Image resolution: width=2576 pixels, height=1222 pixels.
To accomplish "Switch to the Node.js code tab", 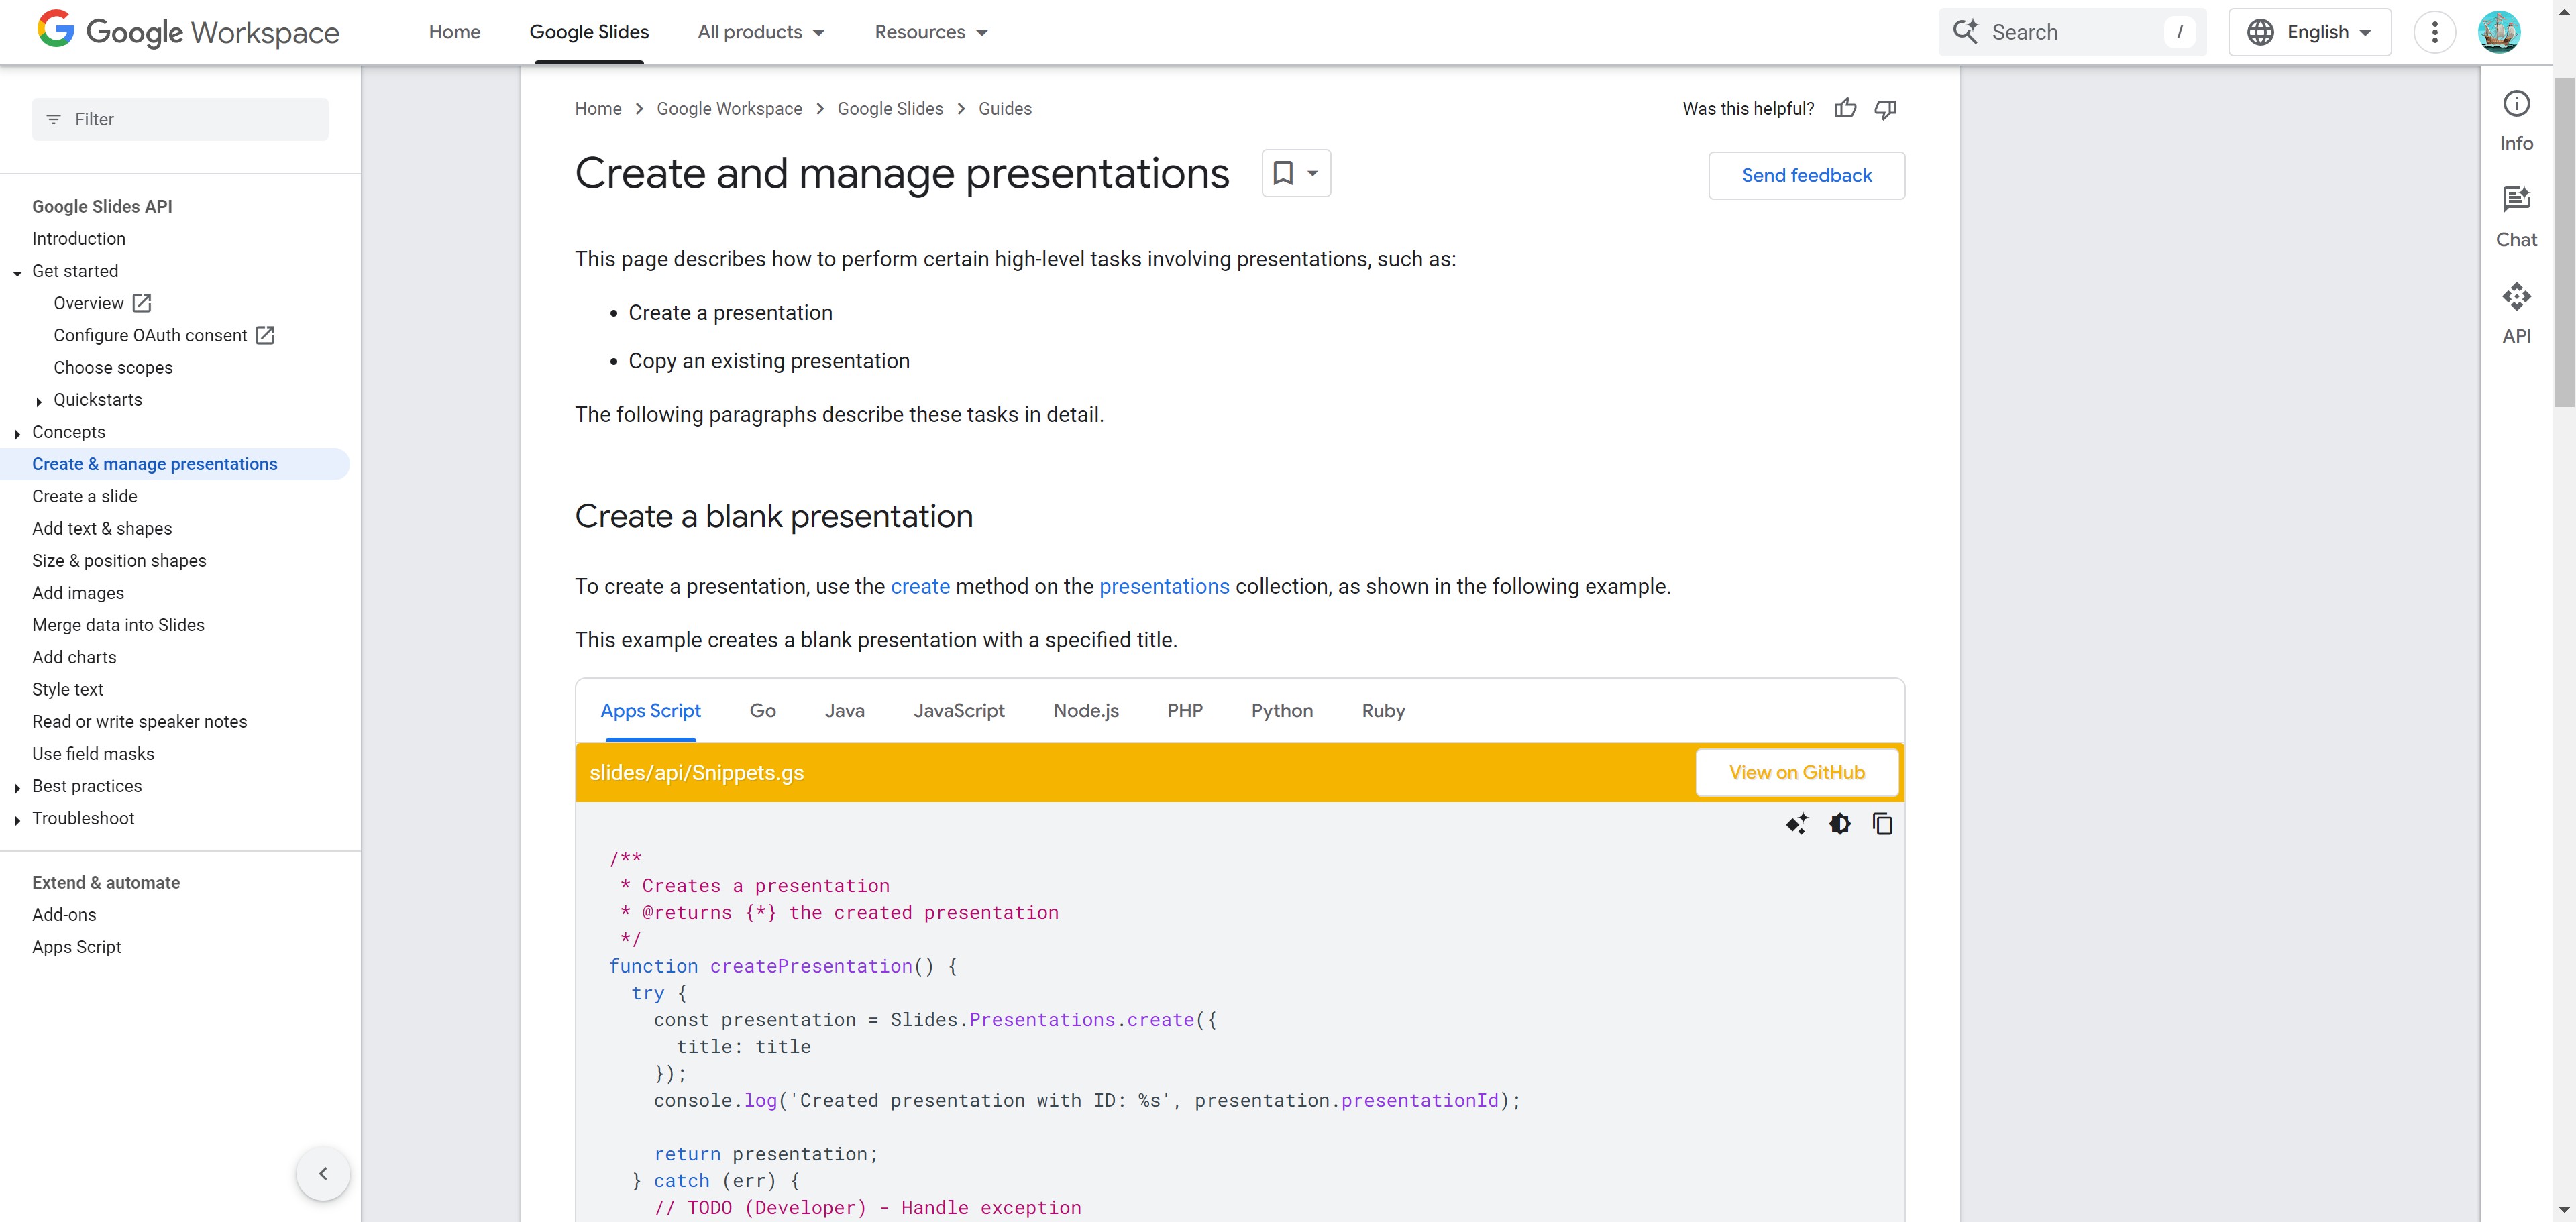I will pyautogui.click(x=1086, y=711).
